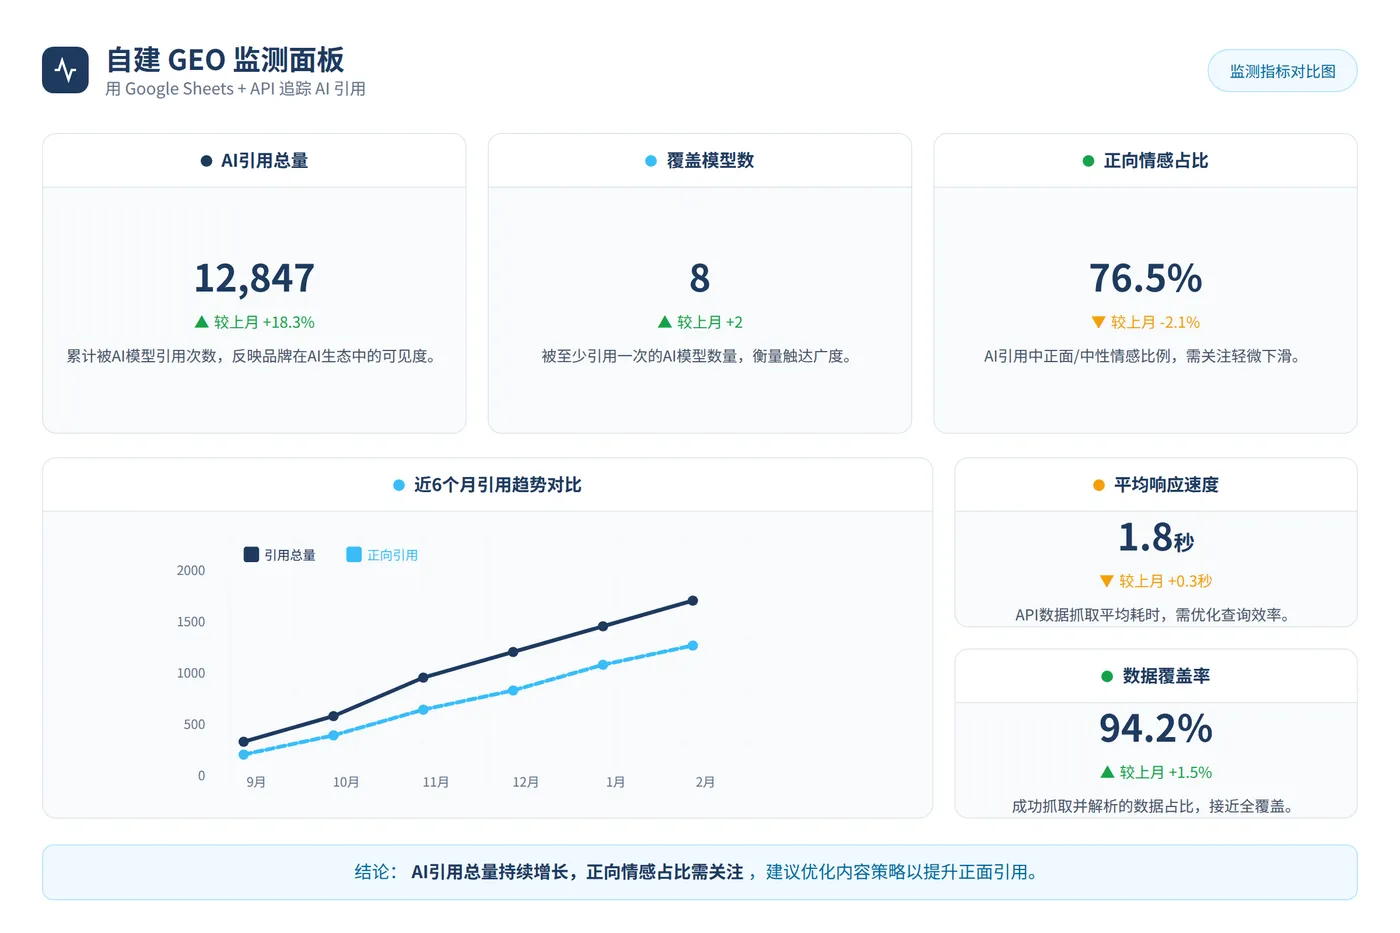Click the 引用总量 data point for 10月
Viewport: 1400px width, 933px height.
(334, 716)
